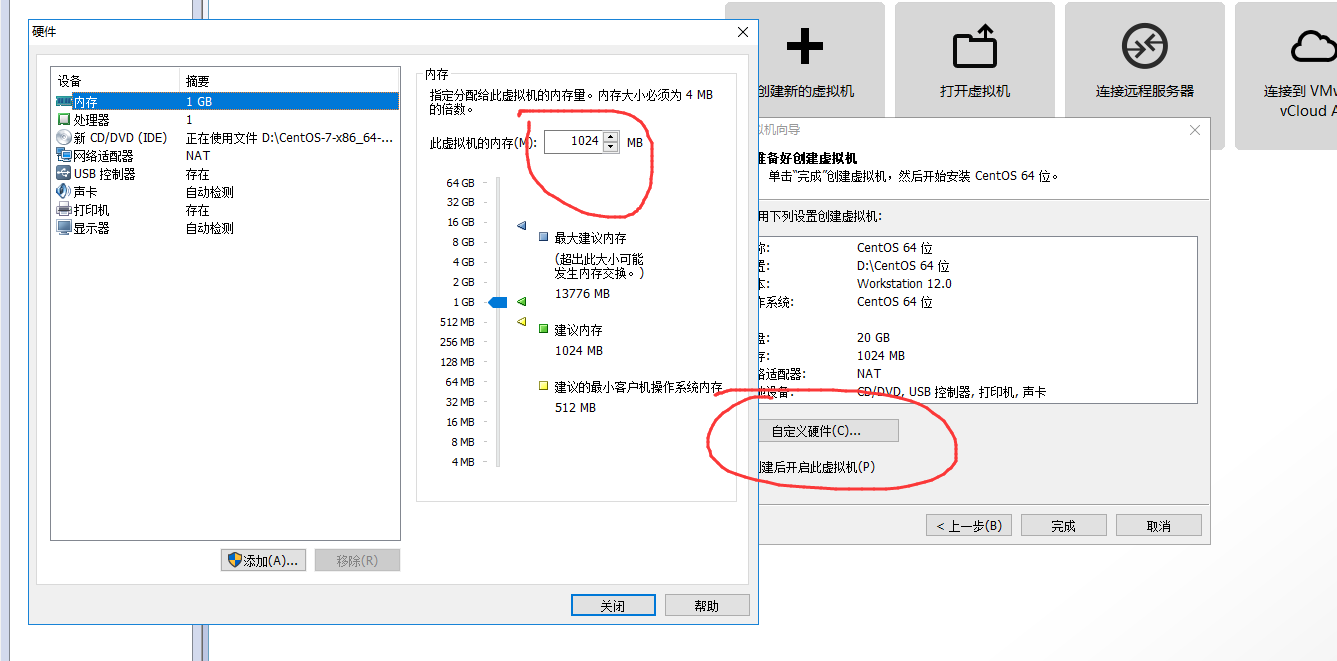This screenshot has height=661, width=1337.
Task: Click green recommended memory marker
Action: pos(521,301)
